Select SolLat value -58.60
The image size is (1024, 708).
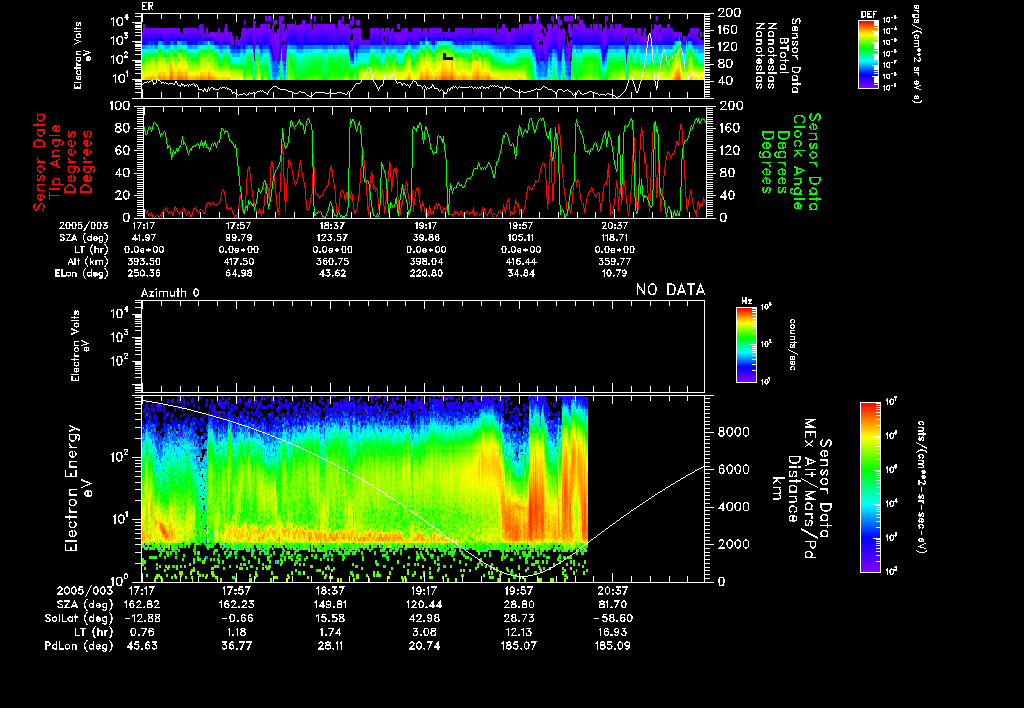(612, 618)
